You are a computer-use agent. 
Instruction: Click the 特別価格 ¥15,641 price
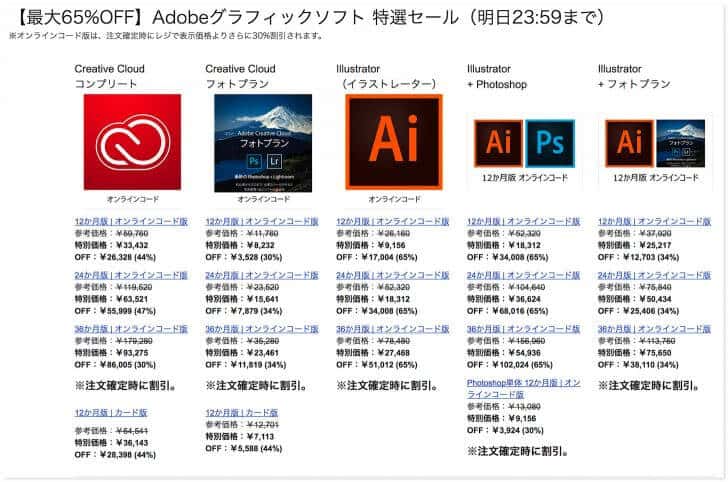point(242,299)
